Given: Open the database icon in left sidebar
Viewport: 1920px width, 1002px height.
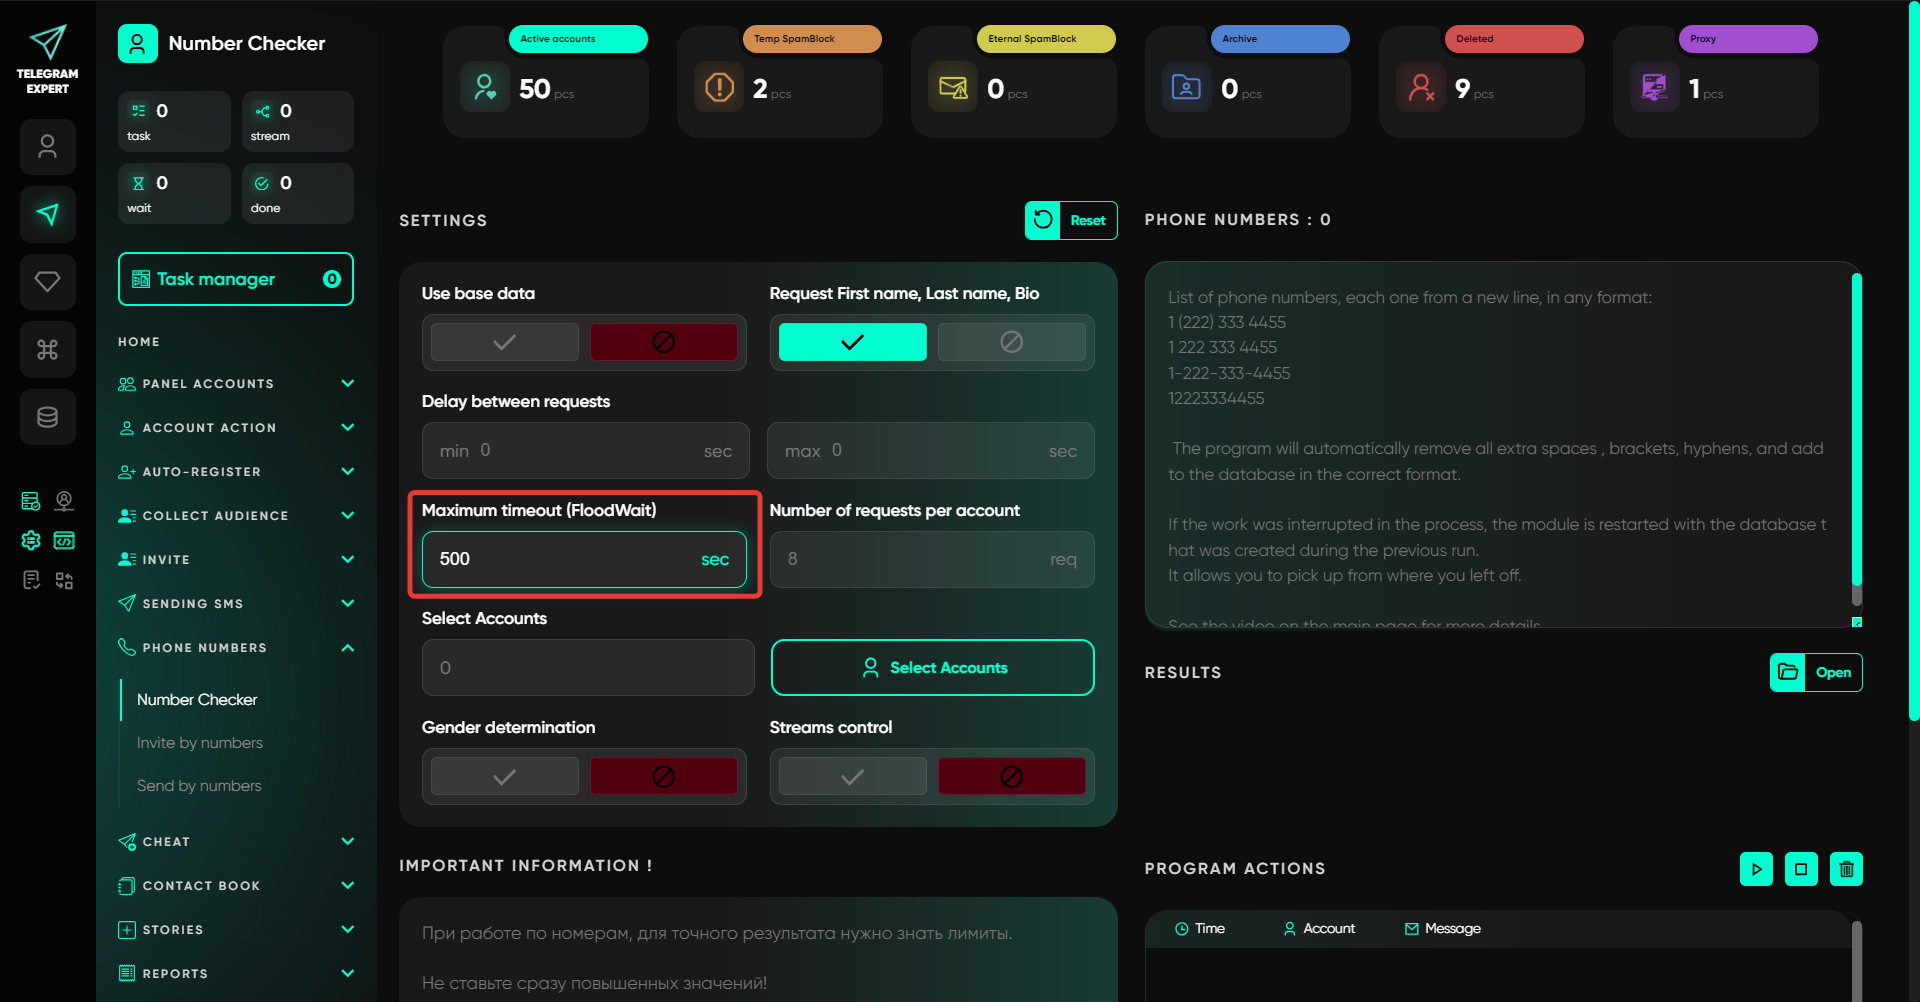Looking at the screenshot, I should click(x=47, y=417).
